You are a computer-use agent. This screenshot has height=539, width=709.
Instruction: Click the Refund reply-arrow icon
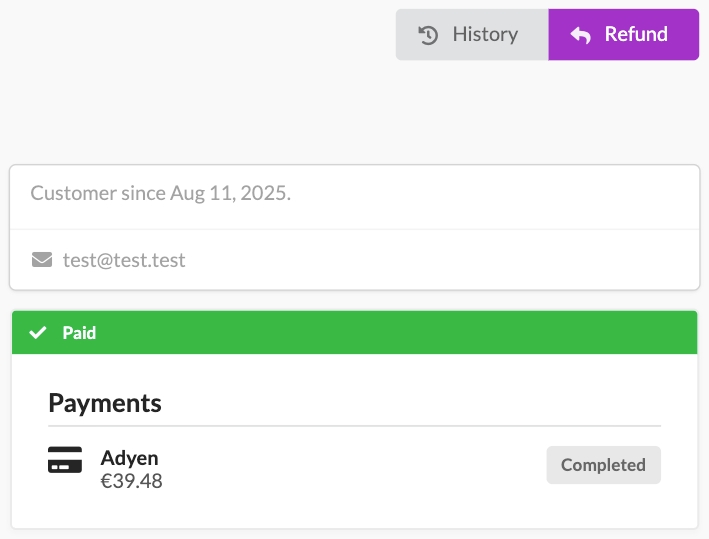pyautogui.click(x=581, y=35)
